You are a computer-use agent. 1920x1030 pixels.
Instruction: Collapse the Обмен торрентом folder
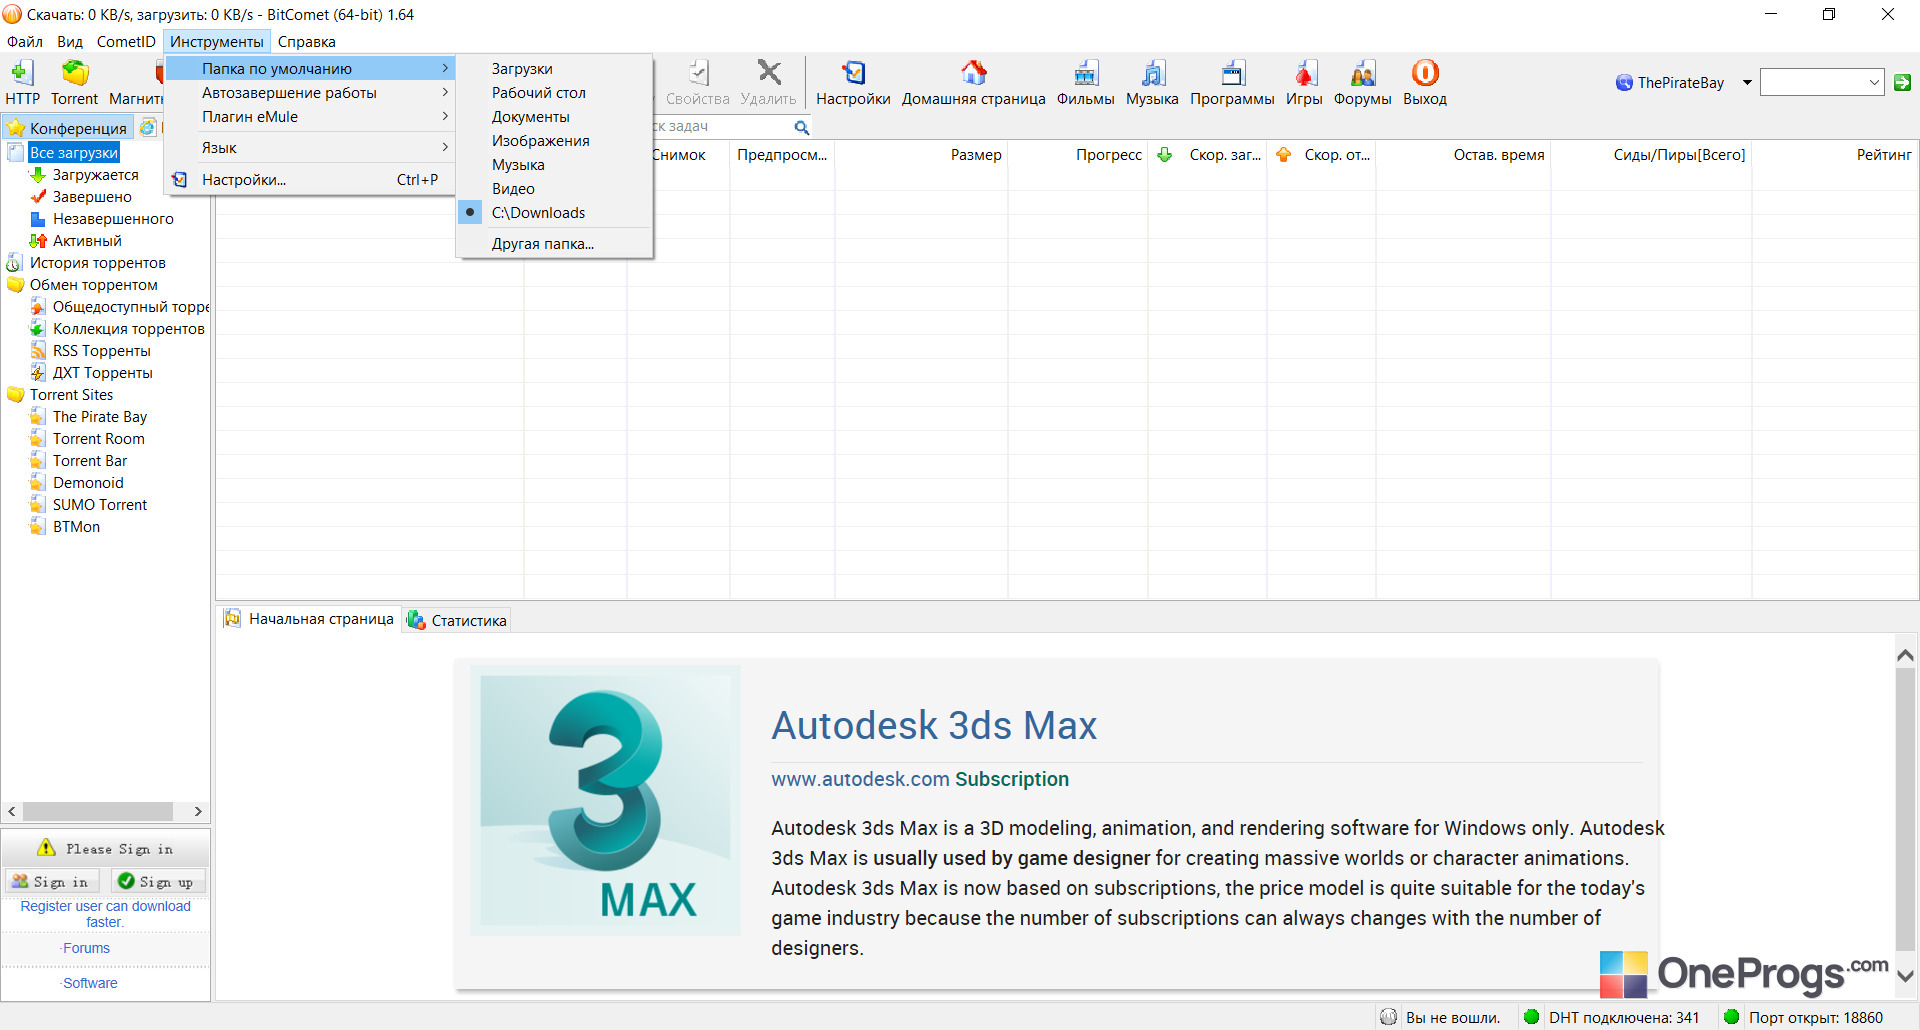(16, 285)
